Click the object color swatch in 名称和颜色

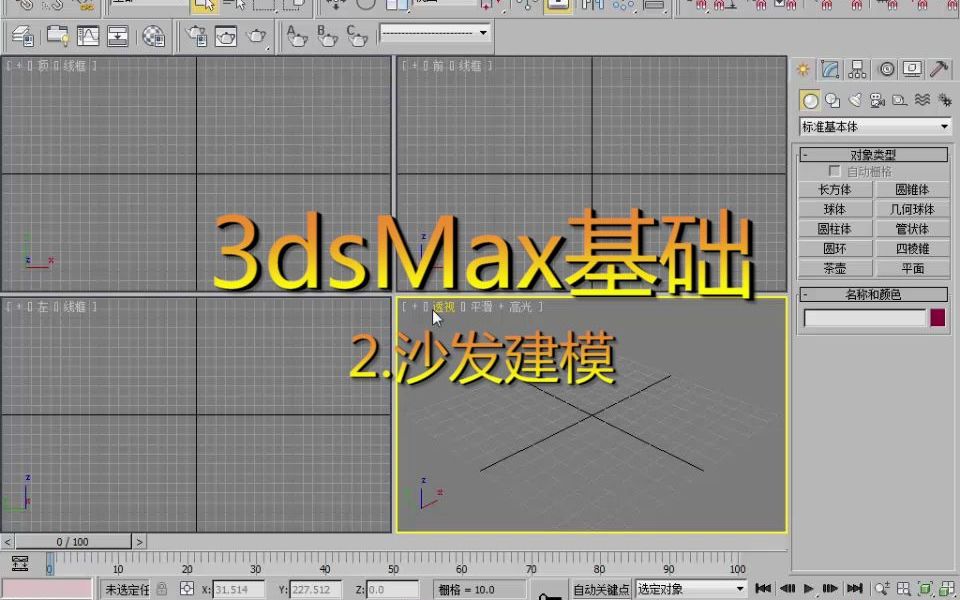937,316
